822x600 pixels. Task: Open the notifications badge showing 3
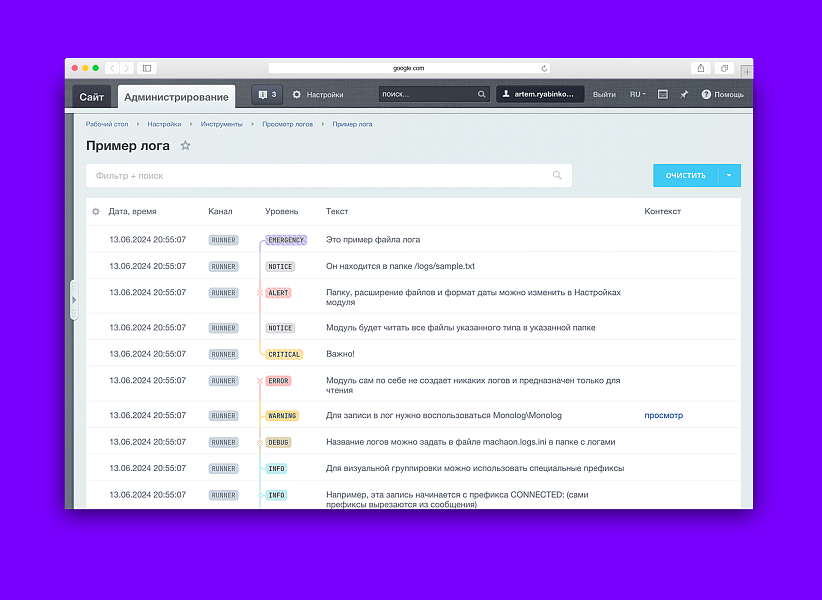[267, 94]
